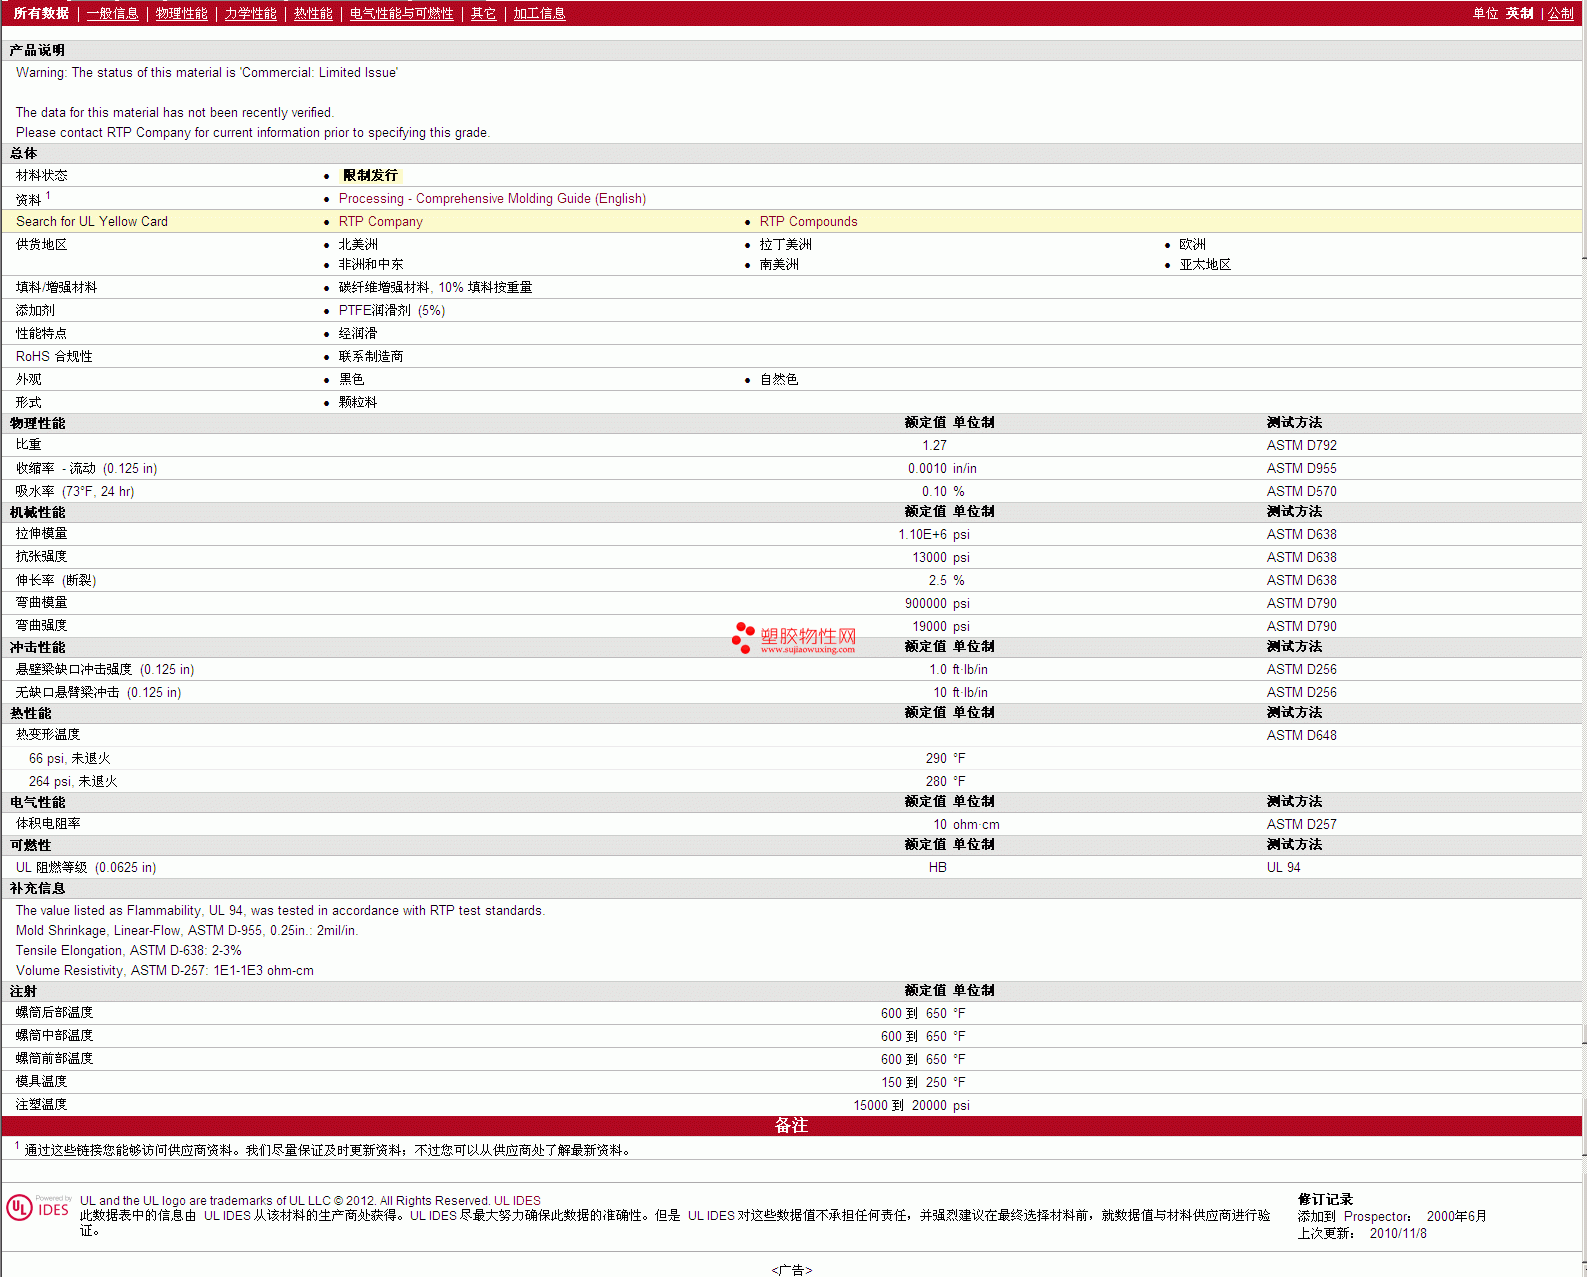The height and width of the screenshot is (1277, 1587).
Task: Click the footnote 1 superscript beside 资料
Action: (48, 196)
